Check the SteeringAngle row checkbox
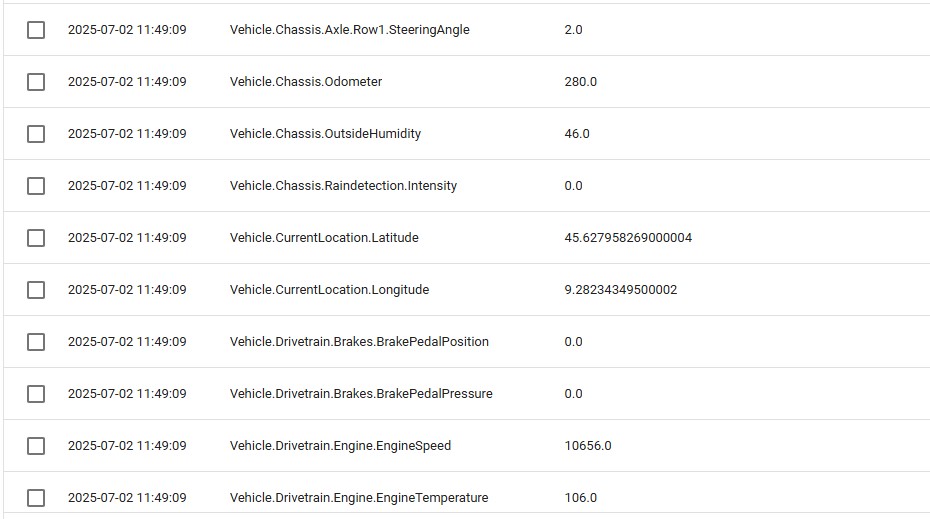Viewport: 930px width, 519px height. (x=36, y=30)
